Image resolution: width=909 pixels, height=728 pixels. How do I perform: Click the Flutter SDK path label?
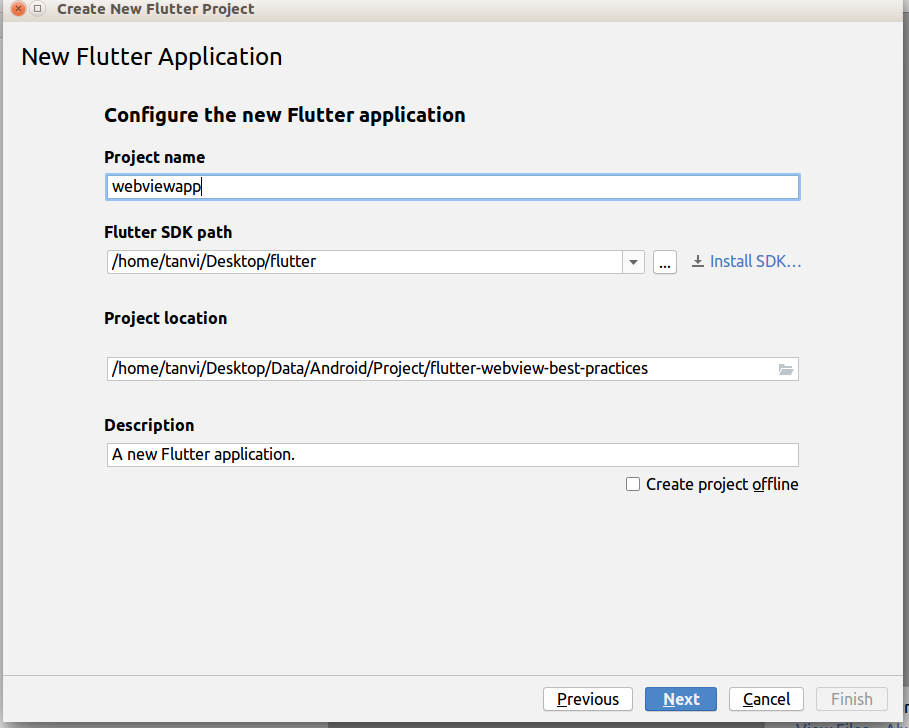[x=168, y=232]
